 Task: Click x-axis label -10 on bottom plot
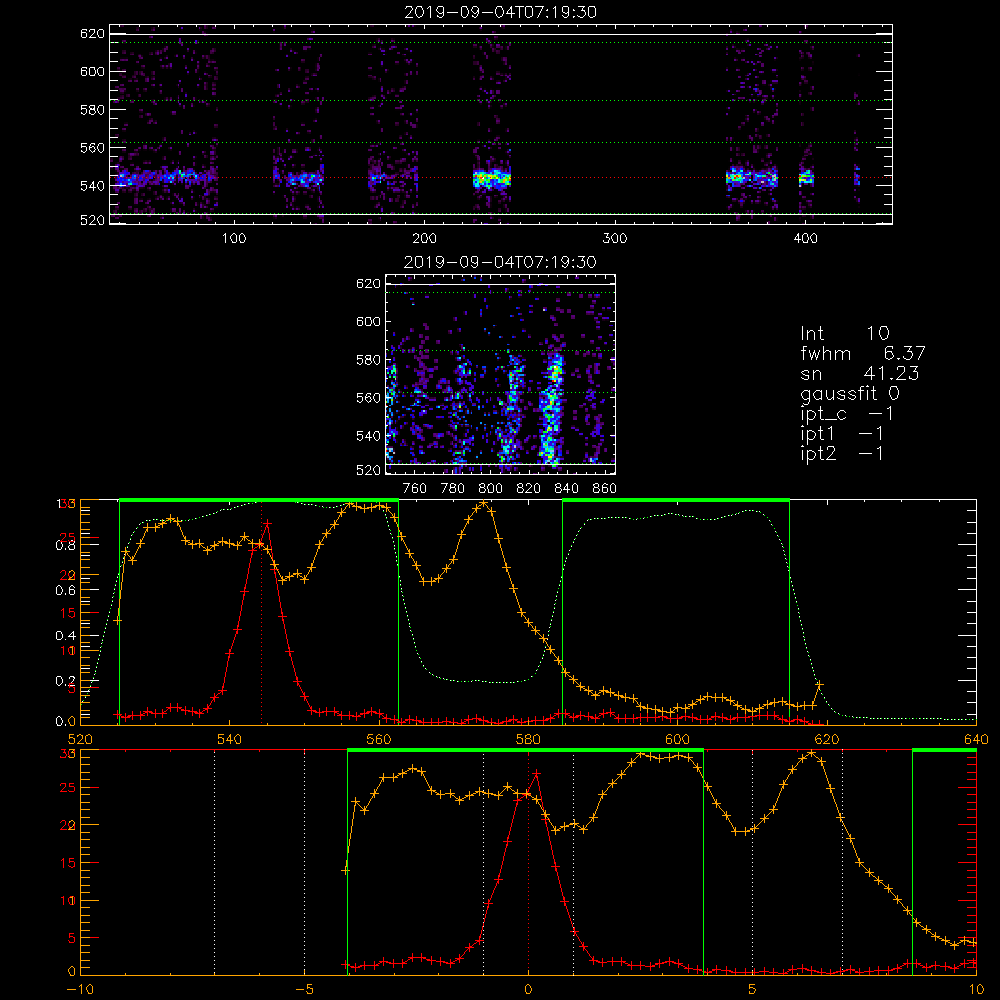80,990
